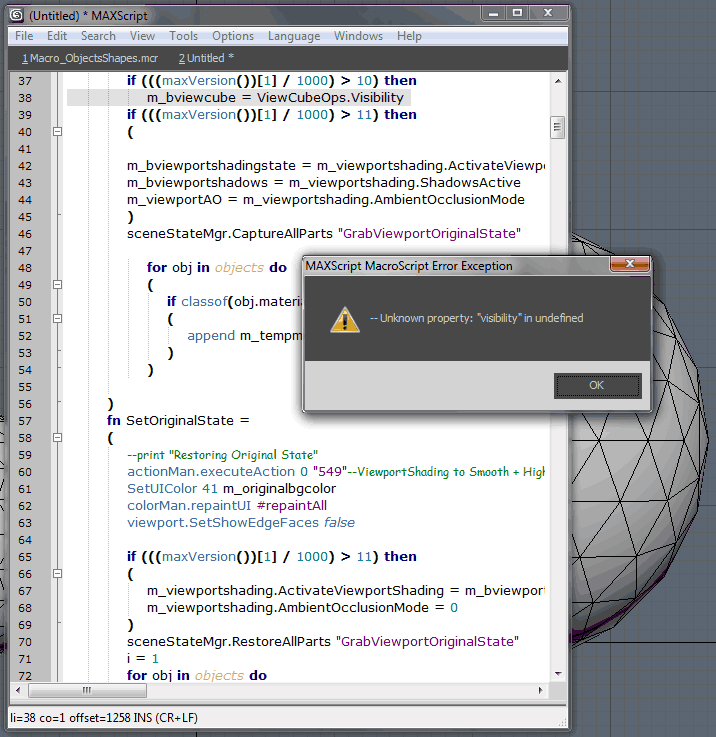Viewport: 716px width, 737px height.
Task: Click the horizontal scrollbar thumb
Action: (87, 690)
